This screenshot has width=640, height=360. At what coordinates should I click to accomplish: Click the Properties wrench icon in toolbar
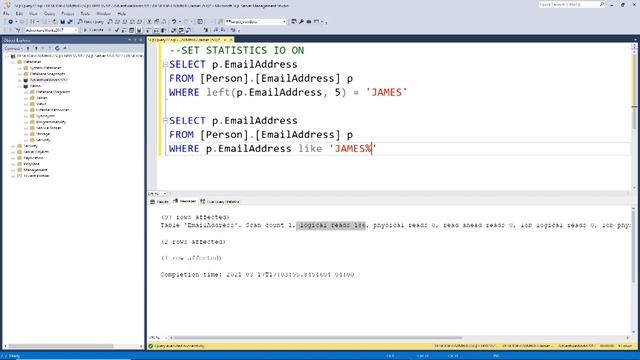[301, 22]
